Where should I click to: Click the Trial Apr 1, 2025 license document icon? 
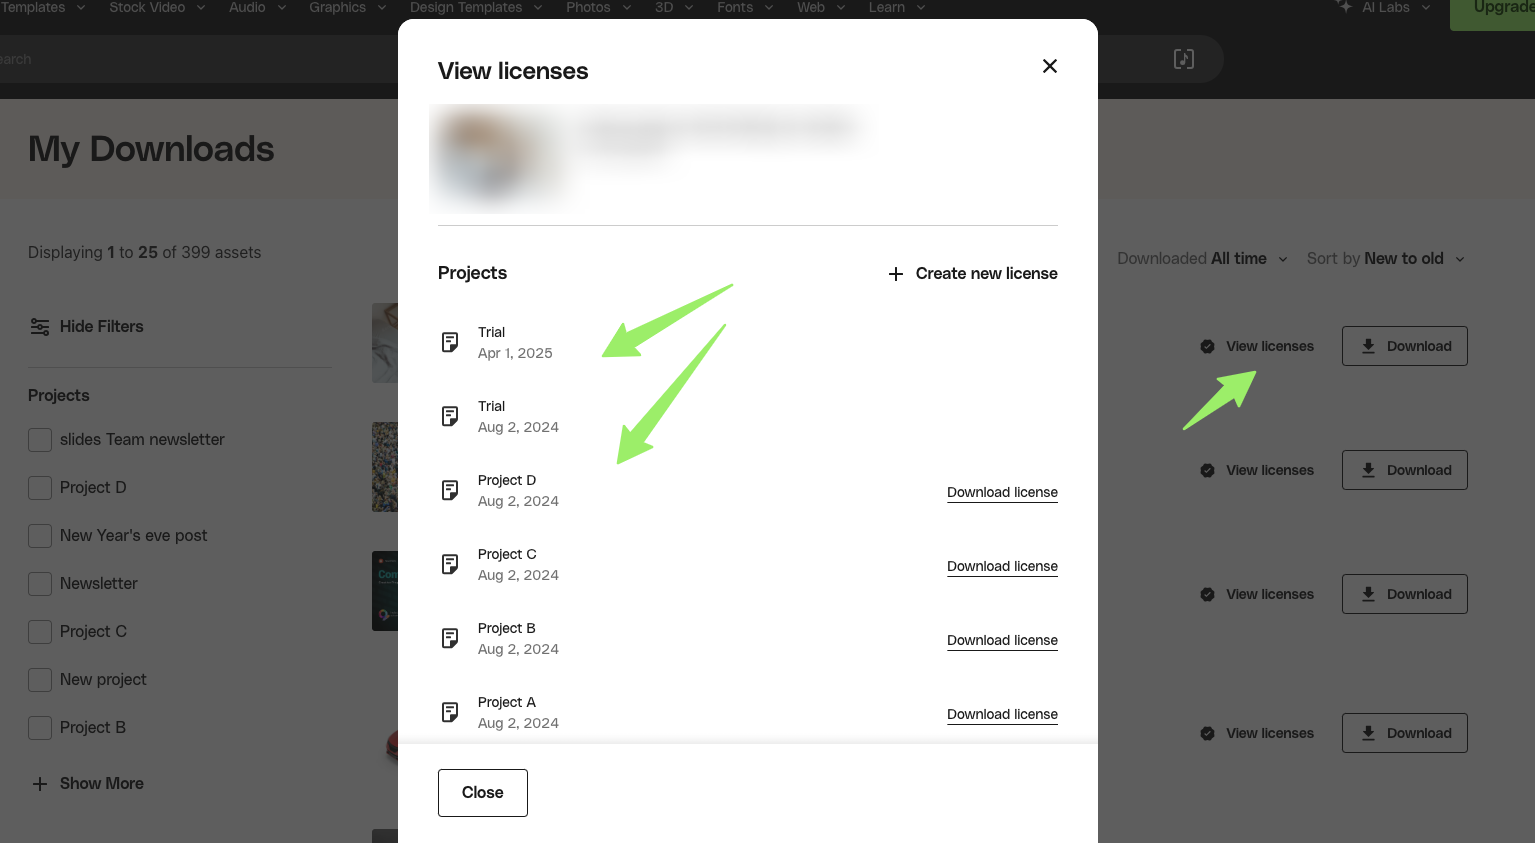point(450,343)
